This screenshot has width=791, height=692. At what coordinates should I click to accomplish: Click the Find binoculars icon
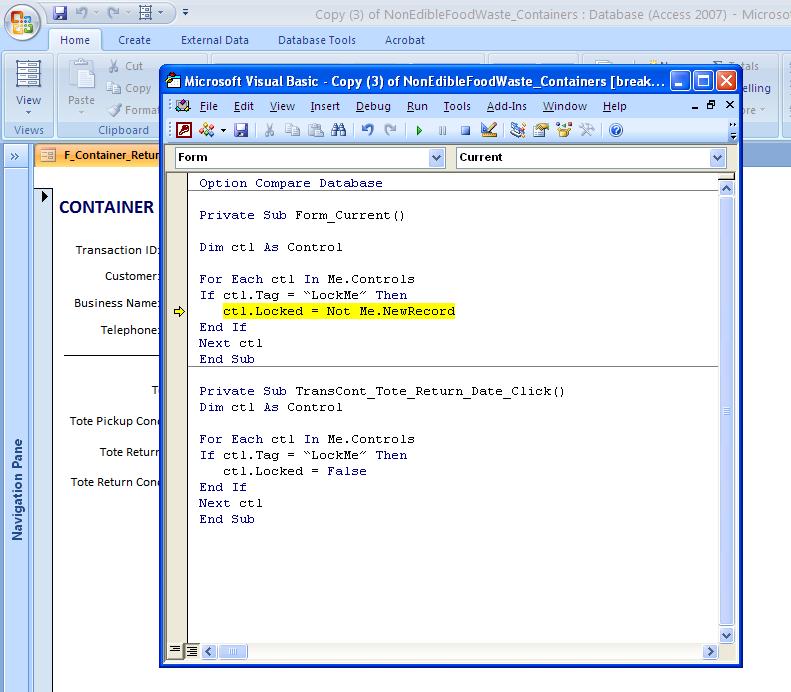click(x=338, y=131)
